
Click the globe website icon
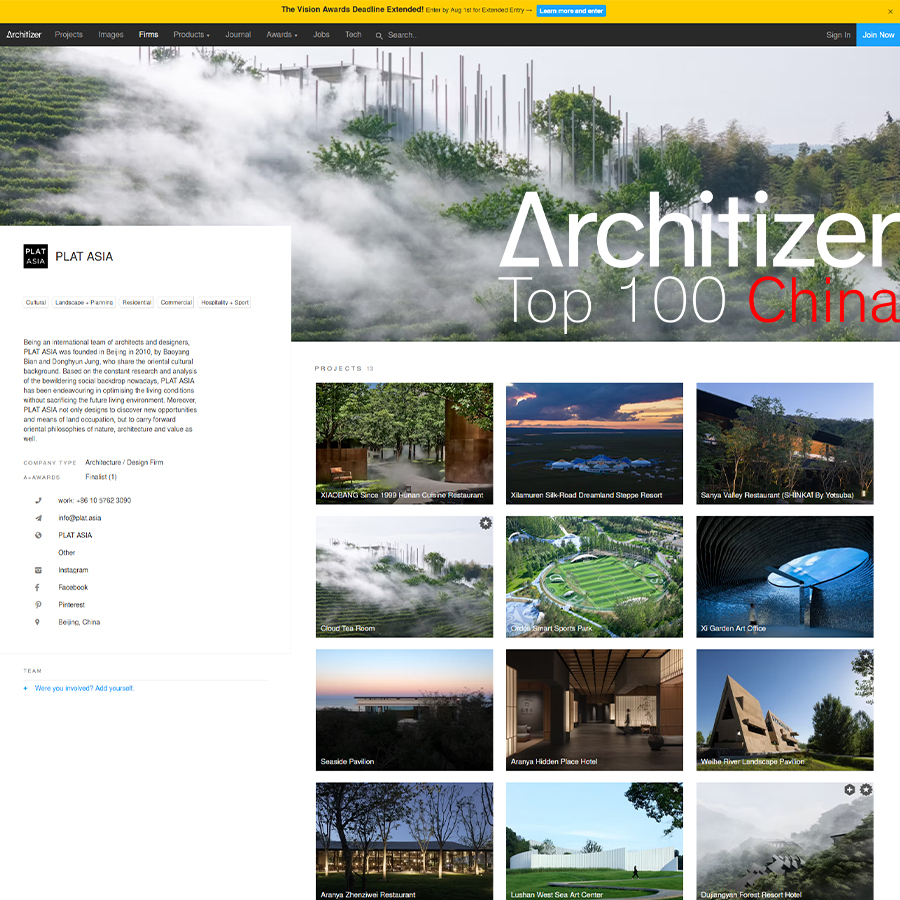tap(38, 535)
